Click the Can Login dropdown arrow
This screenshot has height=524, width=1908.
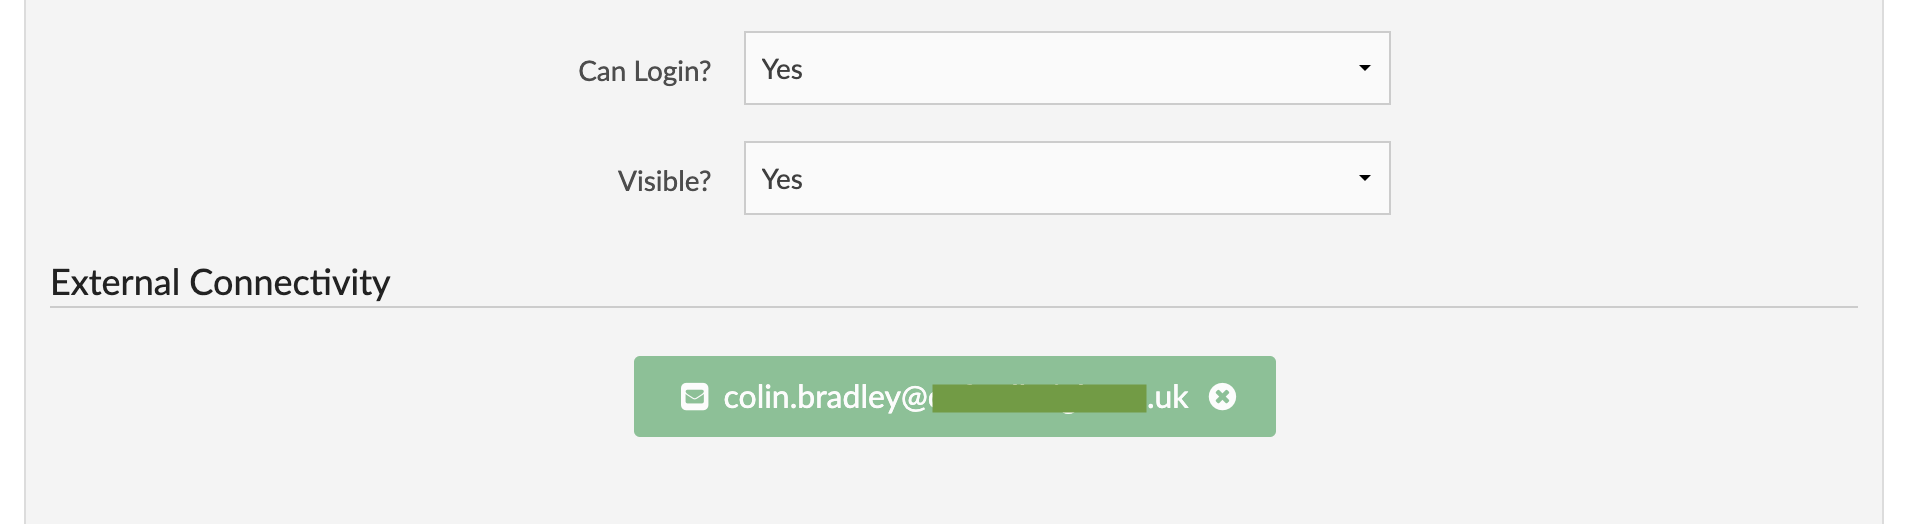pyautogui.click(x=1364, y=68)
